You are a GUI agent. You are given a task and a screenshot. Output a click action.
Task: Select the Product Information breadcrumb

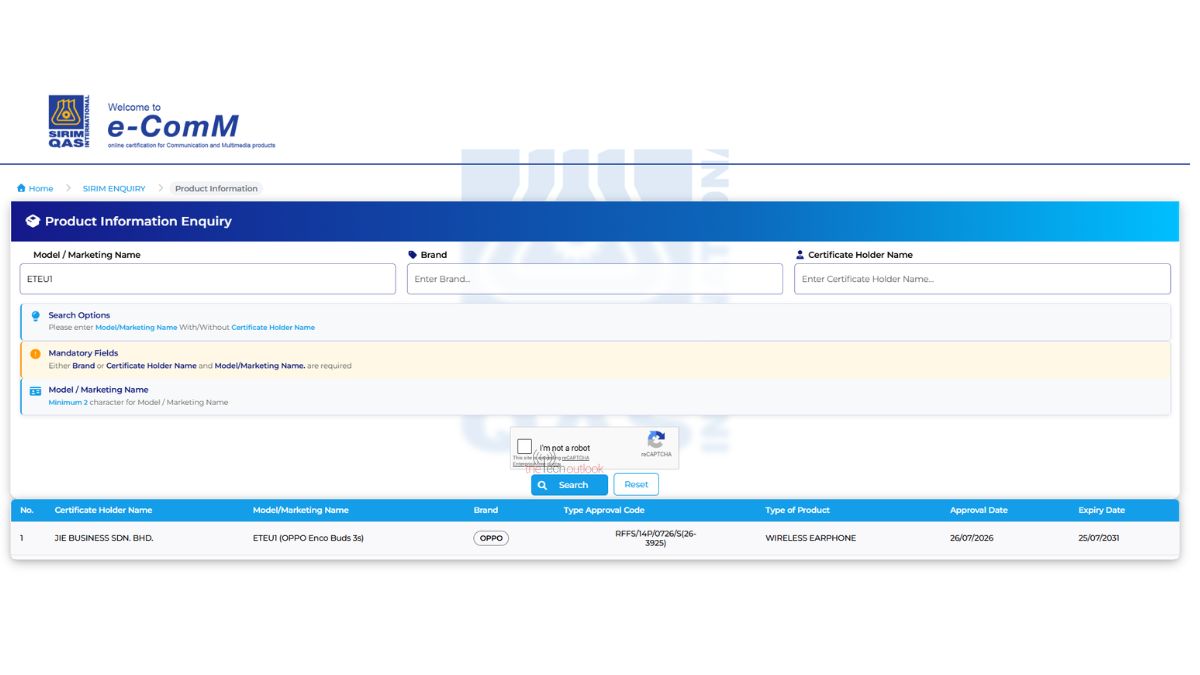pos(216,188)
